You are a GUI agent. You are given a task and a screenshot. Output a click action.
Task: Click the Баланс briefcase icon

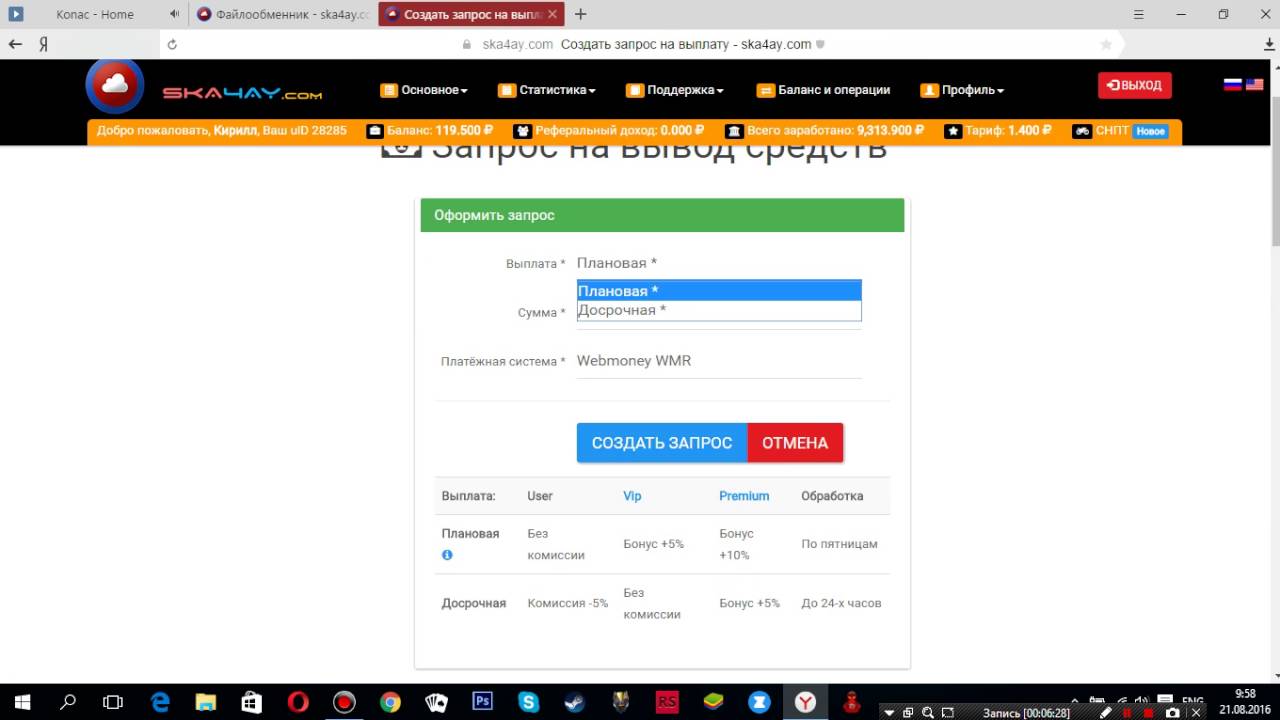point(375,131)
